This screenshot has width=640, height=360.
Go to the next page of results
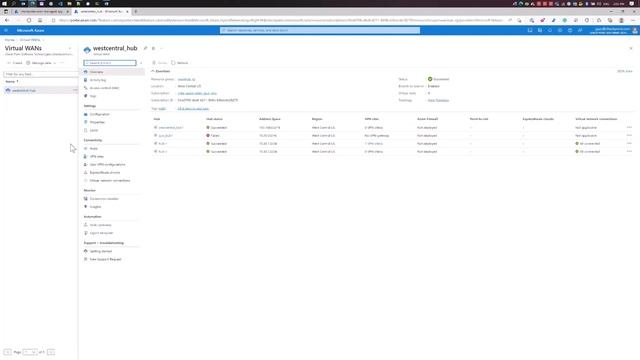(x=51, y=352)
